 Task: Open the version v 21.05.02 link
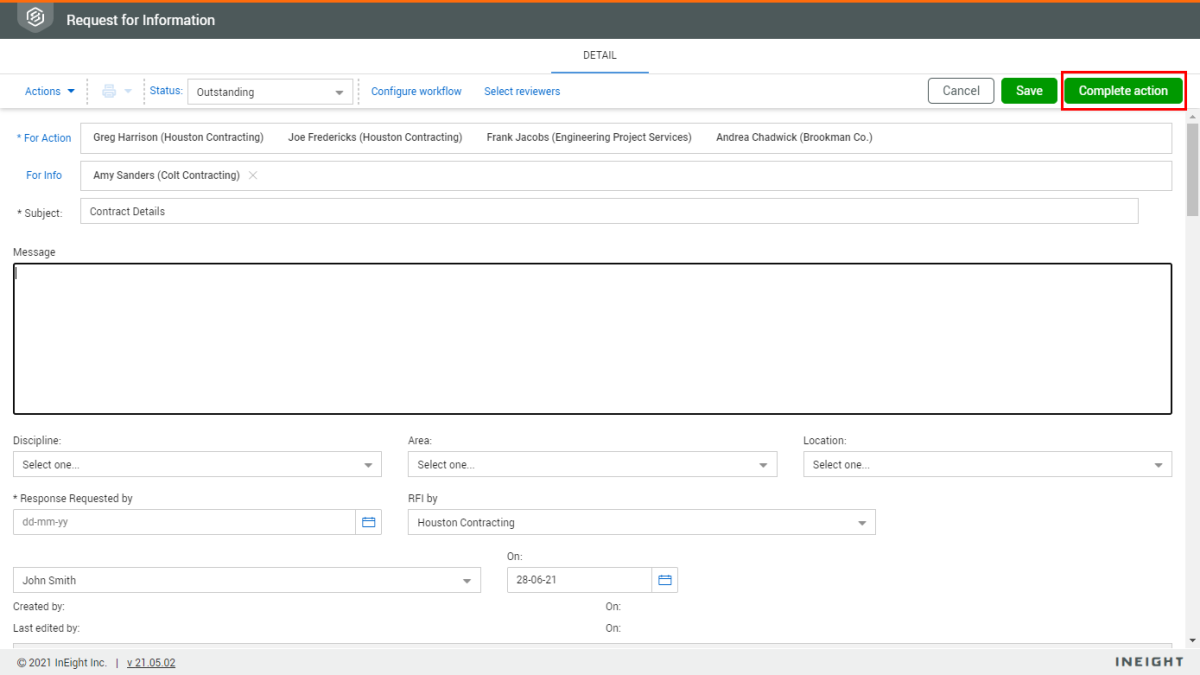[x=151, y=663]
